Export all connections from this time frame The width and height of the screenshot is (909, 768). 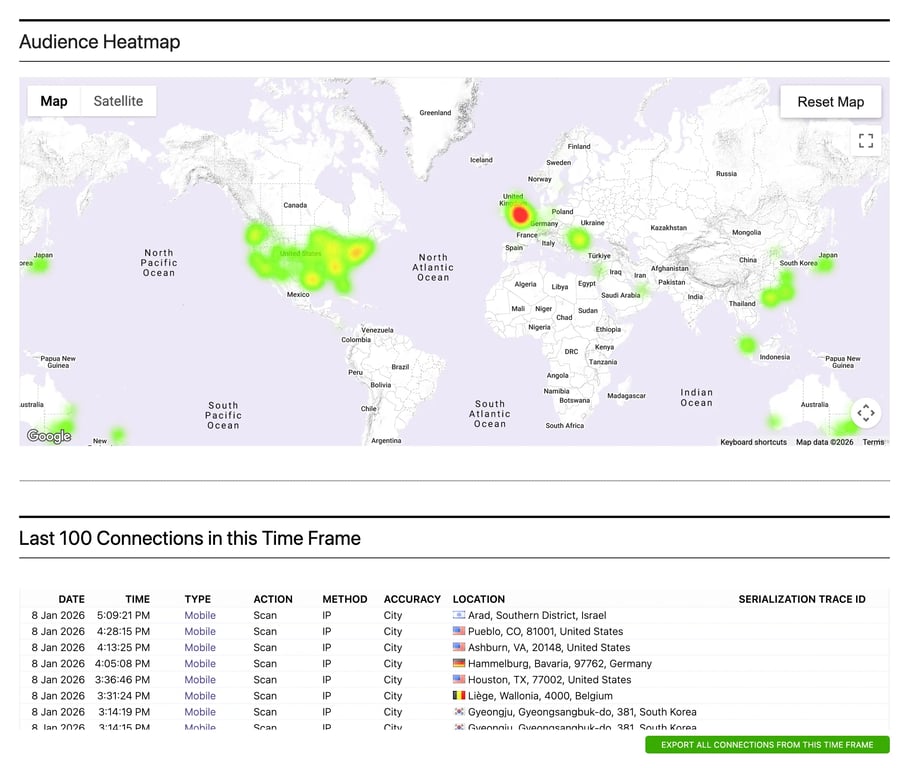coord(766,745)
